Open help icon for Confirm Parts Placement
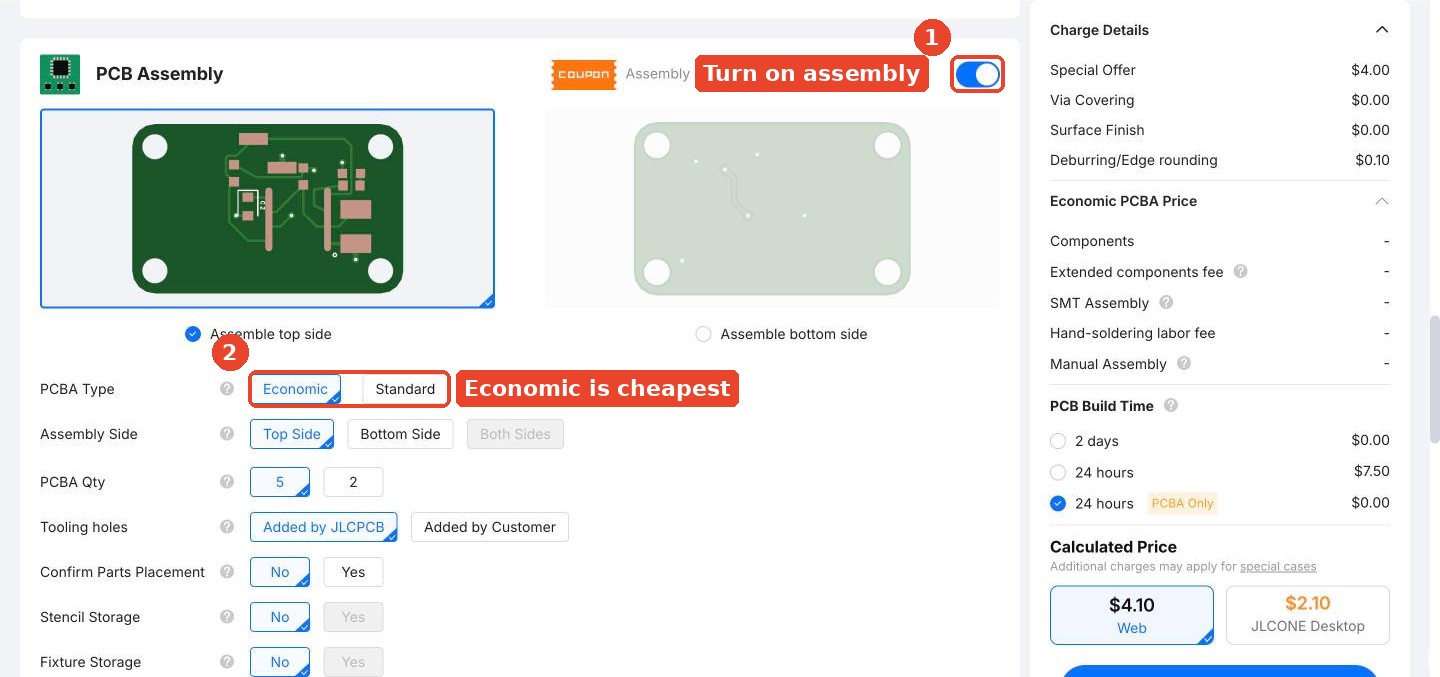 tap(227, 572)
